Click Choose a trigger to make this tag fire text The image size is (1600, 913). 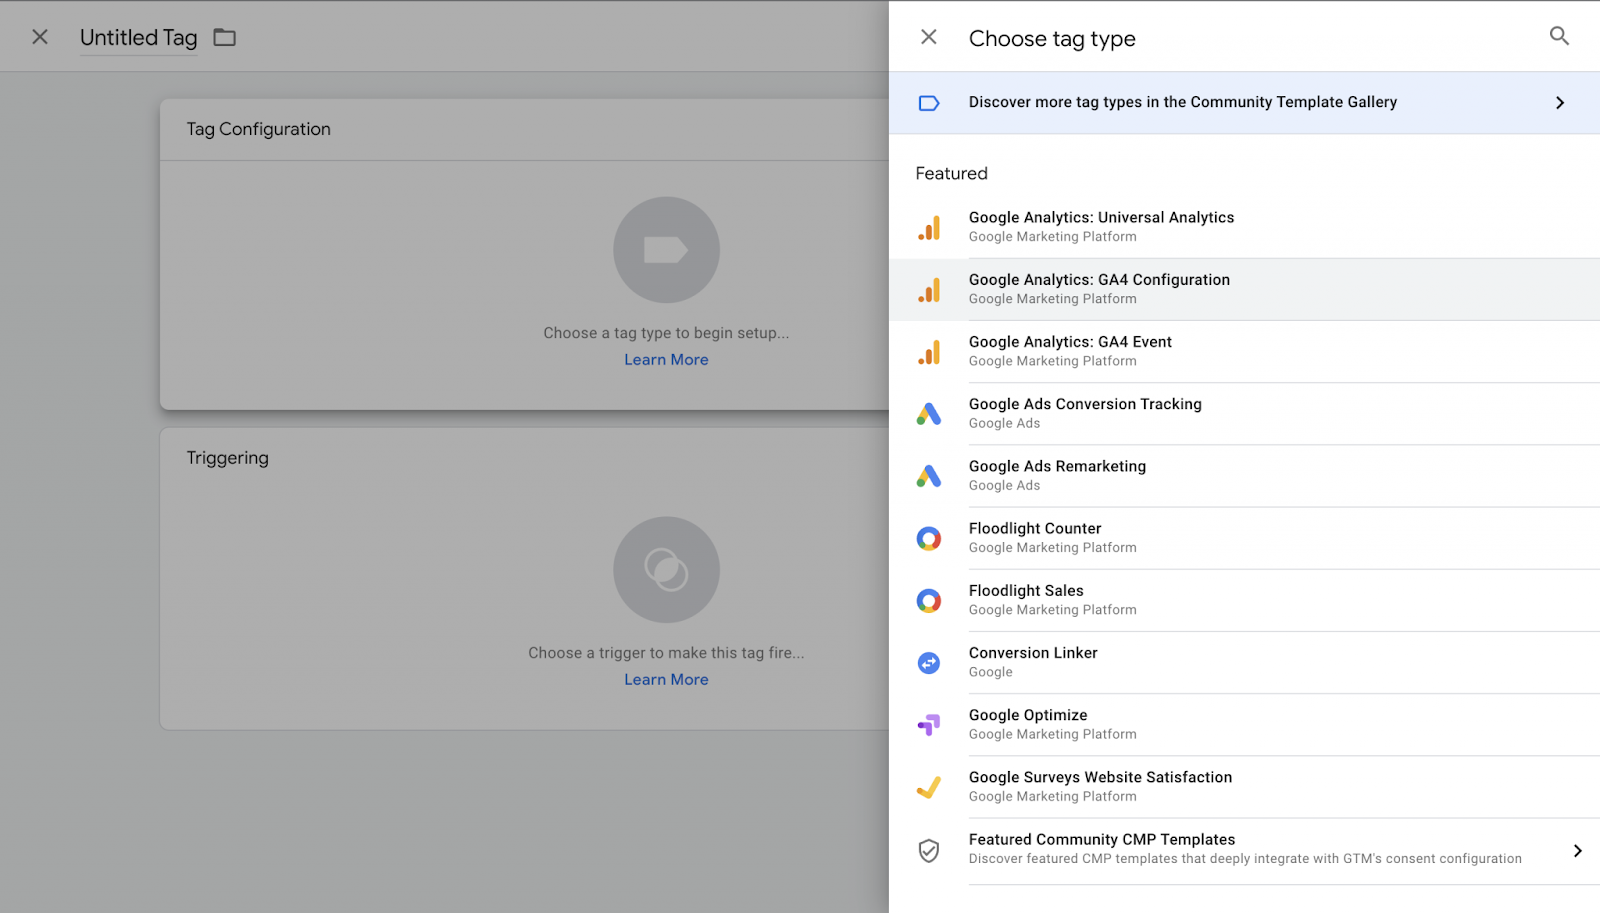pyautogui.click(x=666, y=653)
